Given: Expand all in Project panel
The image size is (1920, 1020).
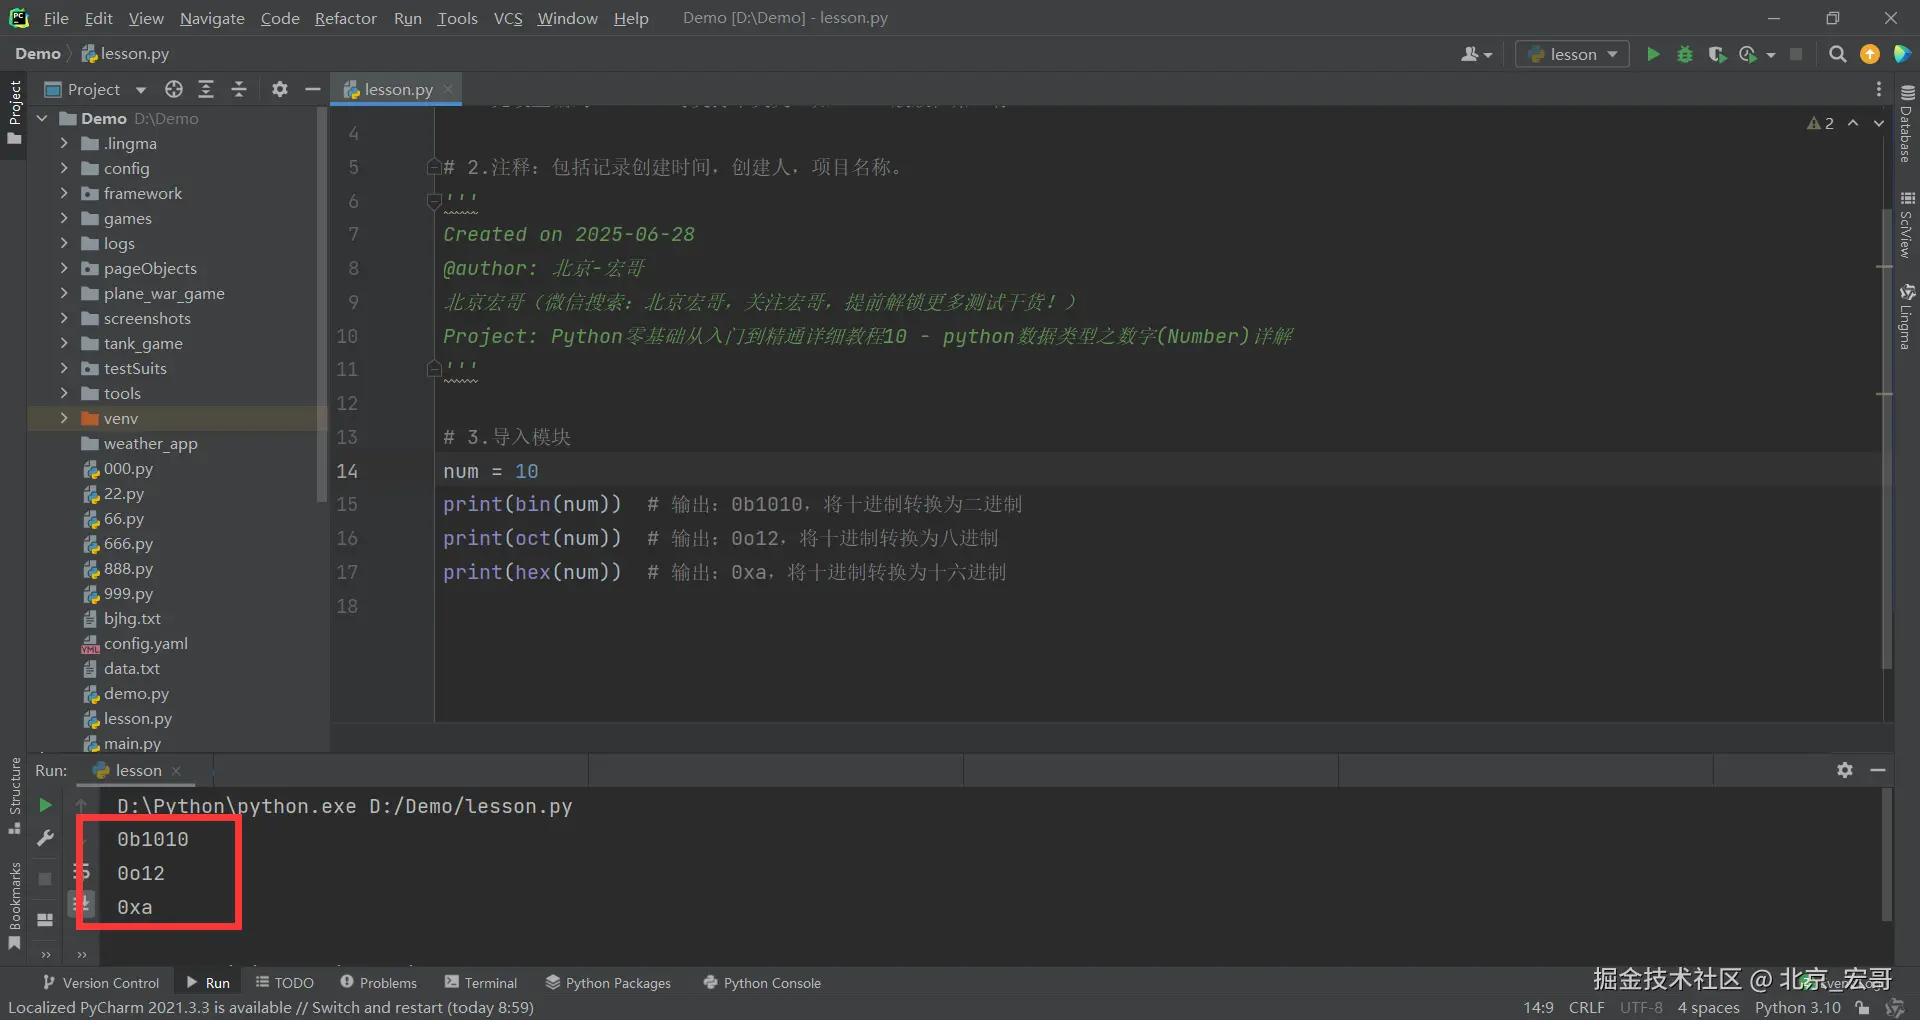Looking at the screenshot, I should [206, 89].
